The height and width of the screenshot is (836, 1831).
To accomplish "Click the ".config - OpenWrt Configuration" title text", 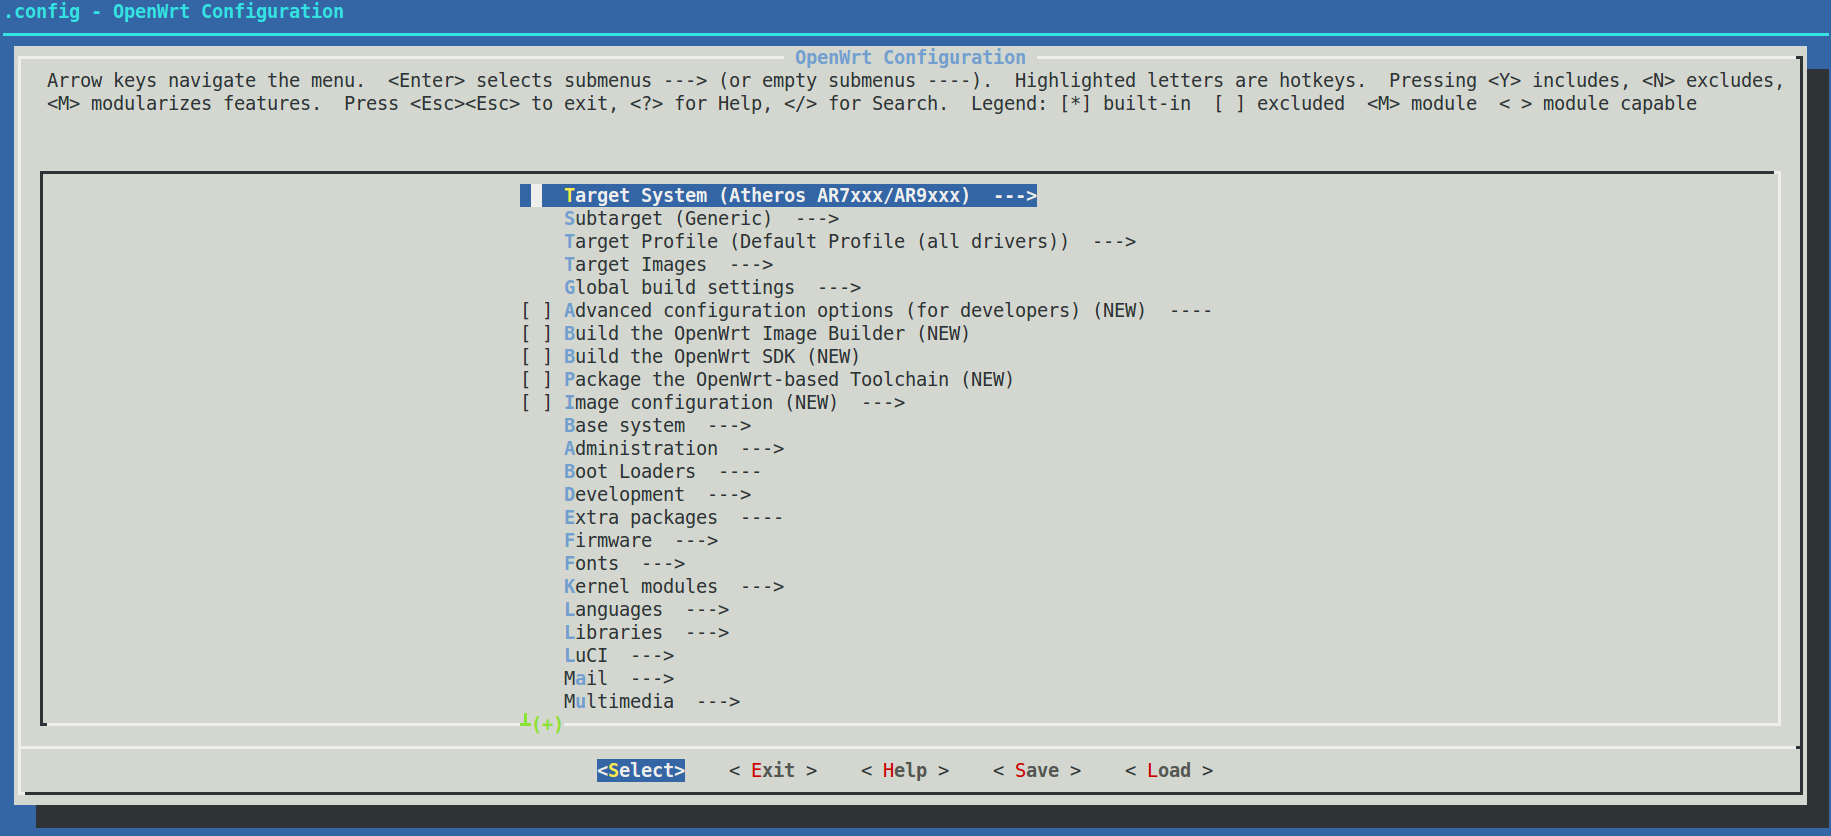I will pyautogui.click(x=174, y=12).
